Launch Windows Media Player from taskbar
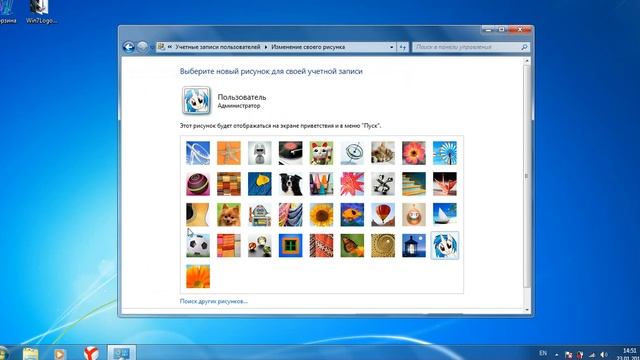 click(x=60, y=353)
